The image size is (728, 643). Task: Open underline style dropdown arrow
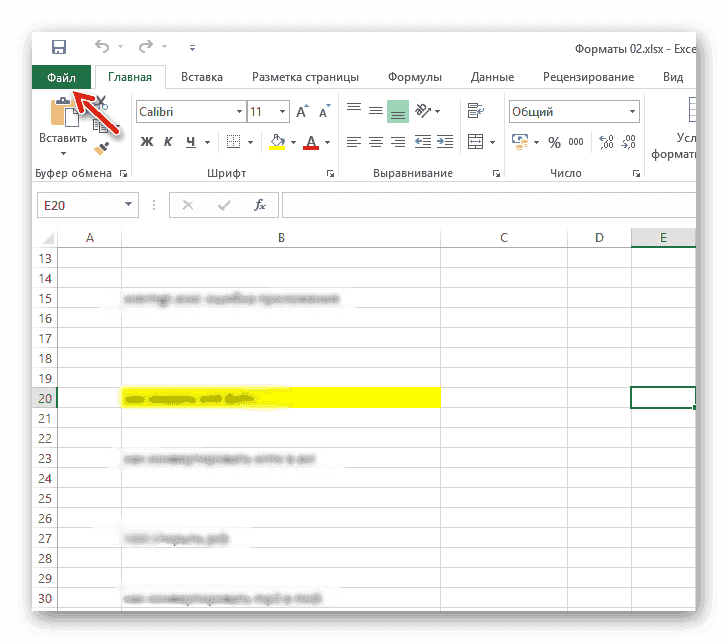point(207,142)
